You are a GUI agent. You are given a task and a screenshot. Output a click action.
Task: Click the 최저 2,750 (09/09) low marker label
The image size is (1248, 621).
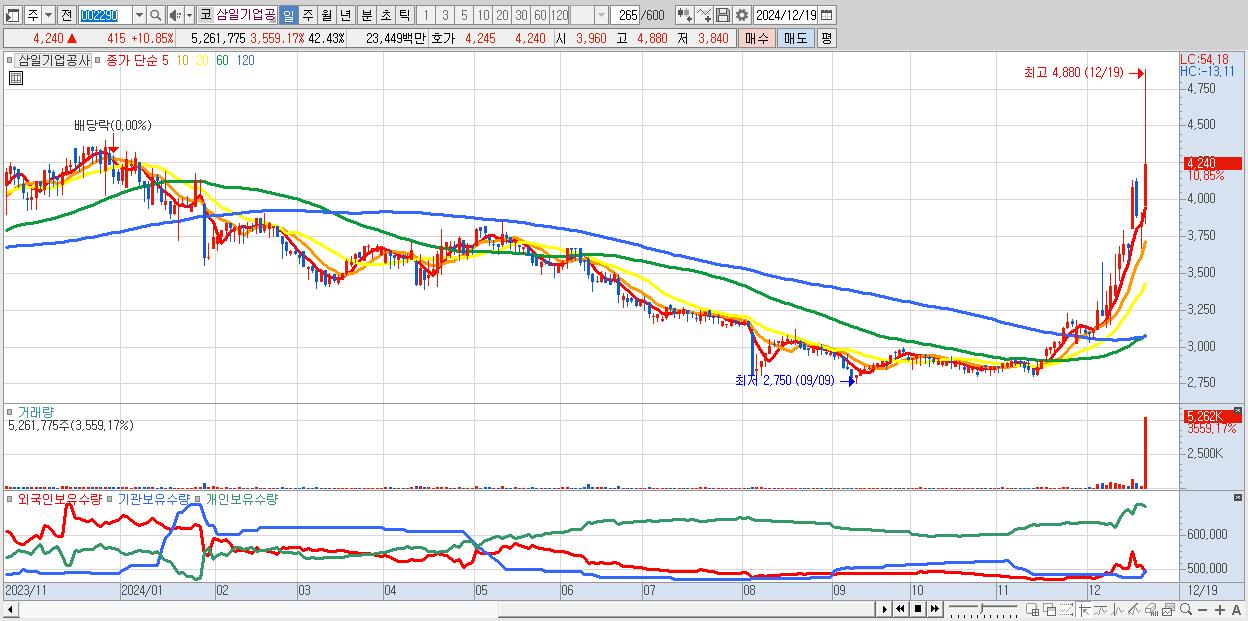click(x=784, y=380)
